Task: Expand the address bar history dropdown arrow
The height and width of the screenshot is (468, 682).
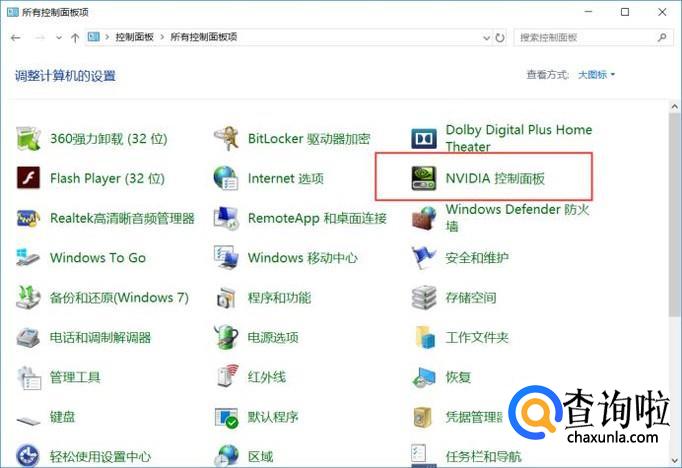Action: tap(487, 38)
